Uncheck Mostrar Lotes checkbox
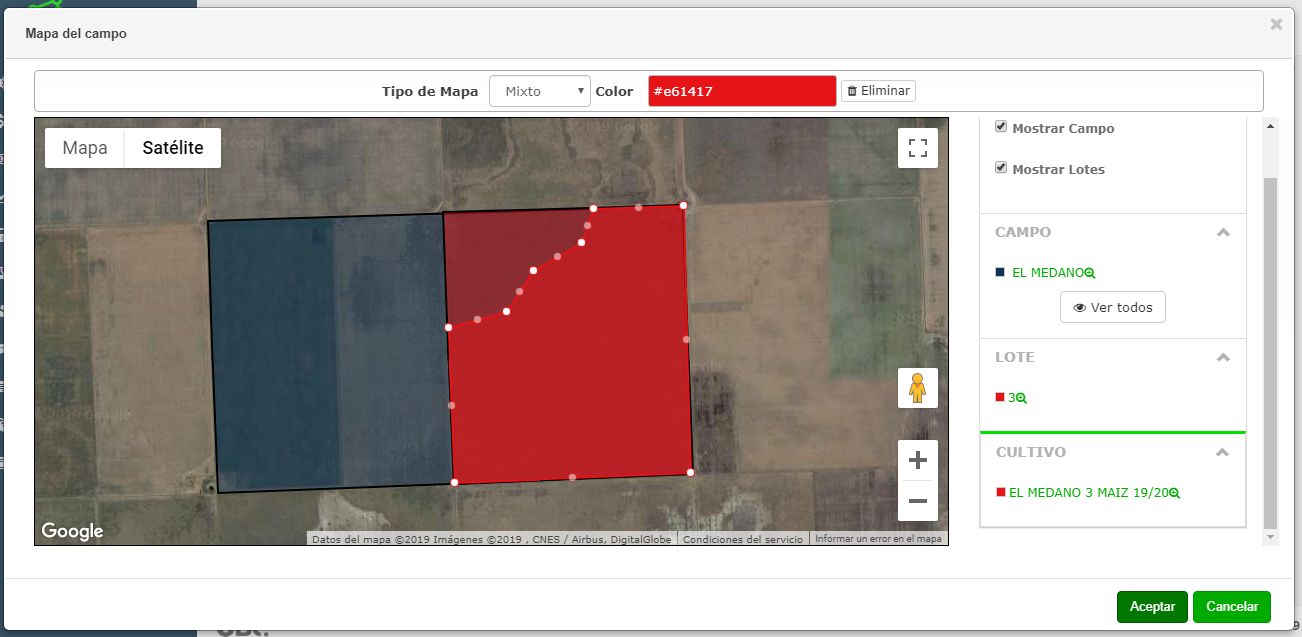Screen dimensions: 1302x637 click(1001, 168)
